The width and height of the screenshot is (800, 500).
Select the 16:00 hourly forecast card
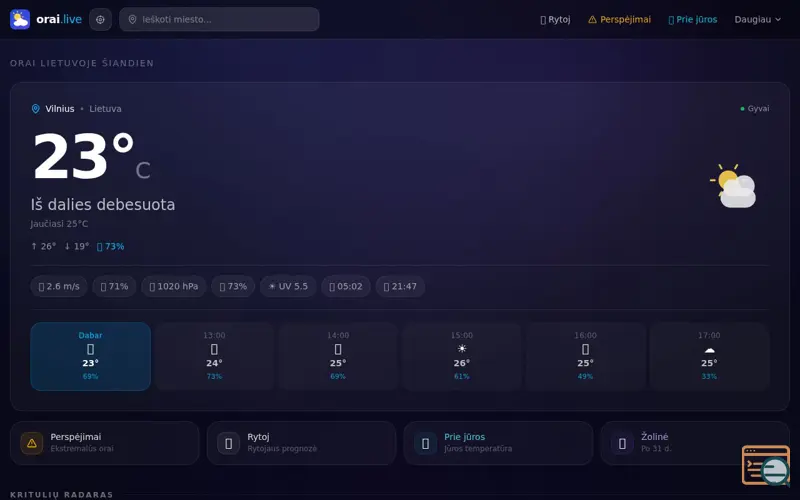point(585,356)
